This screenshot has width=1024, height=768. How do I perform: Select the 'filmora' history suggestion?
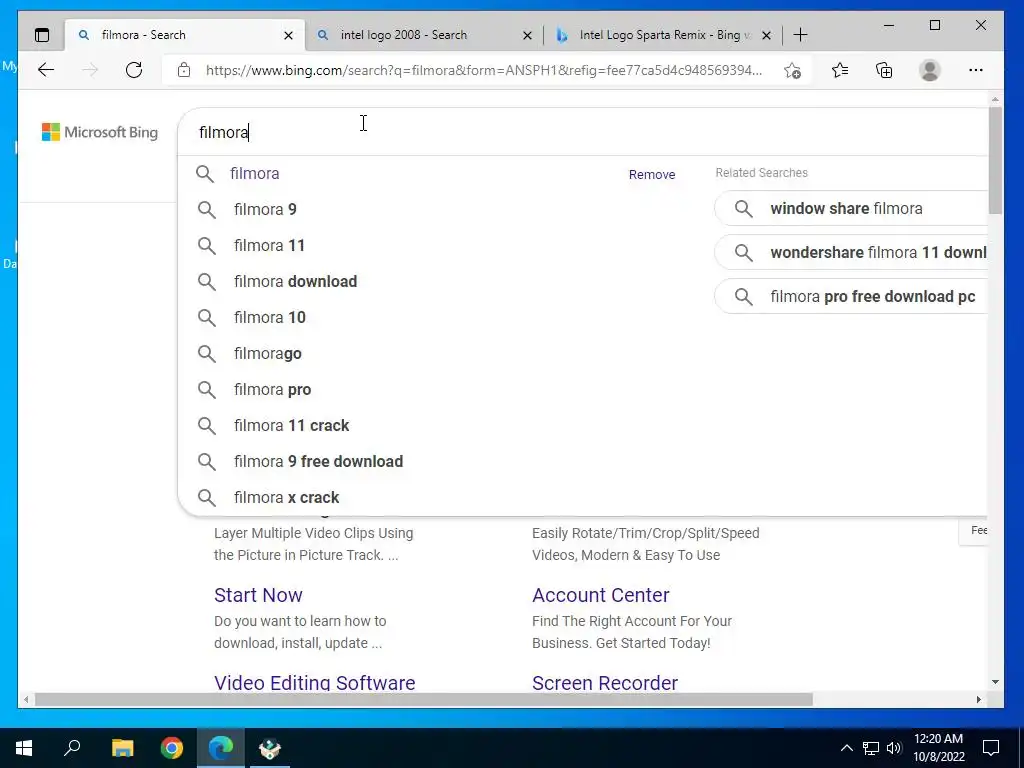tap(255, 173)
